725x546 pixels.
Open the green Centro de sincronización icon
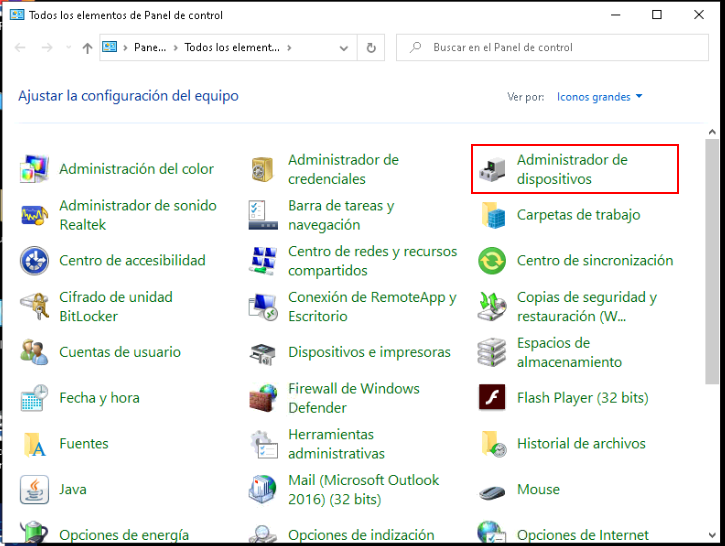point(492,261)
